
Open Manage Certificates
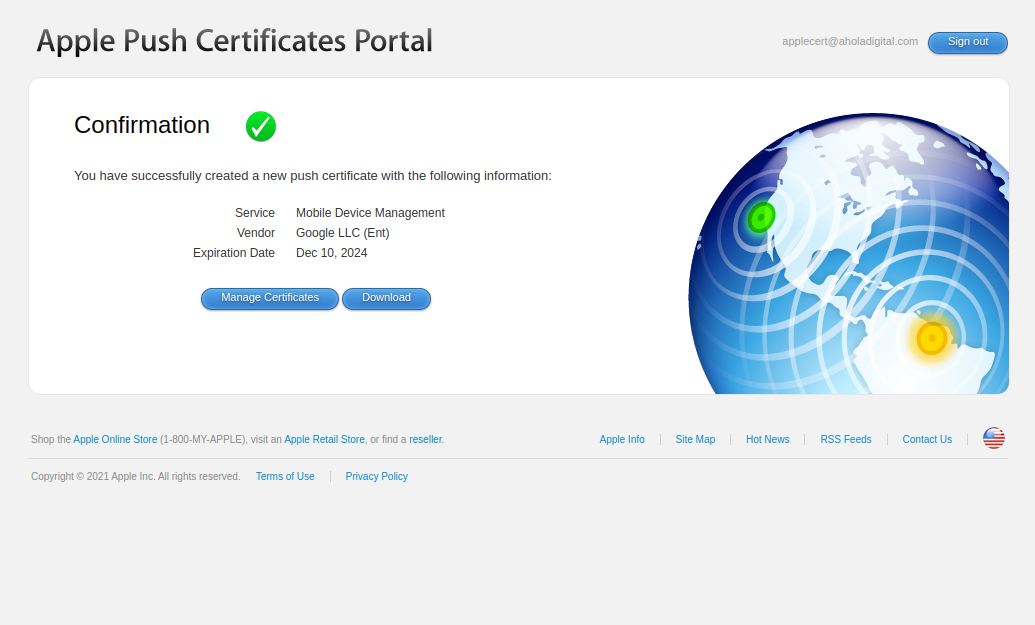(x=269, y=298)
